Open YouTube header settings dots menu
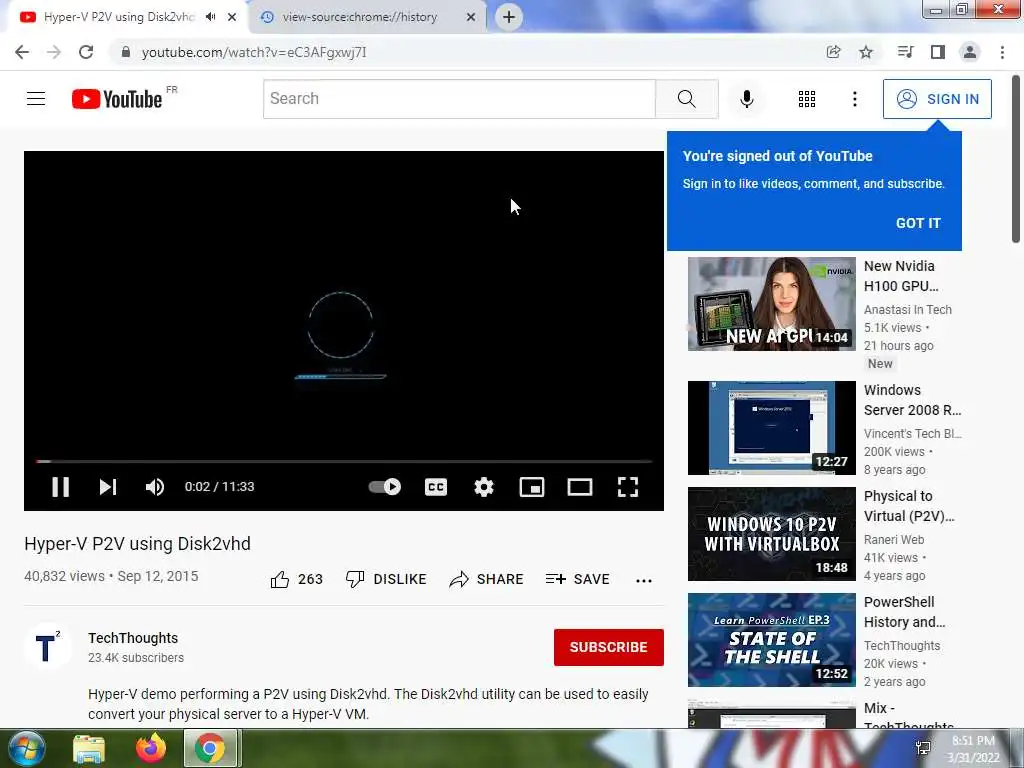The width and height of the screenshot is (1024, 768). tap(854, 99)
